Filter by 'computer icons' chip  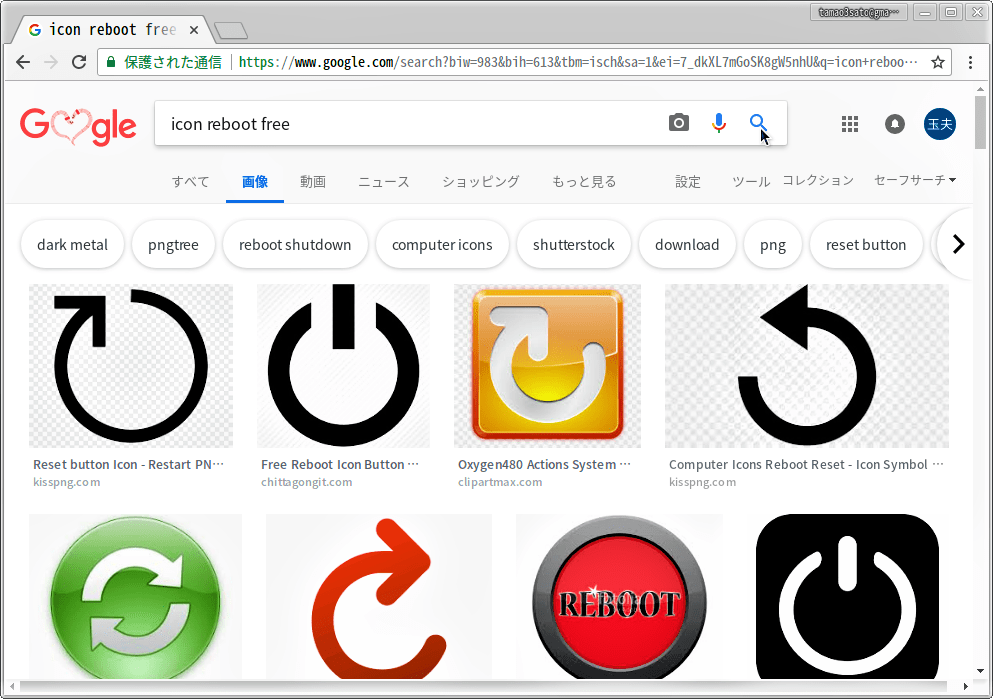point(442,244)
